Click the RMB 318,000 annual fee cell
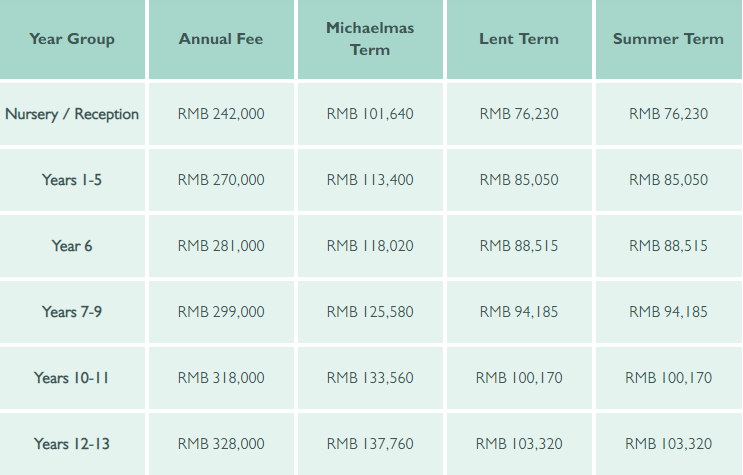The height and width of the screenshot is (475, 743). (221, 377)
